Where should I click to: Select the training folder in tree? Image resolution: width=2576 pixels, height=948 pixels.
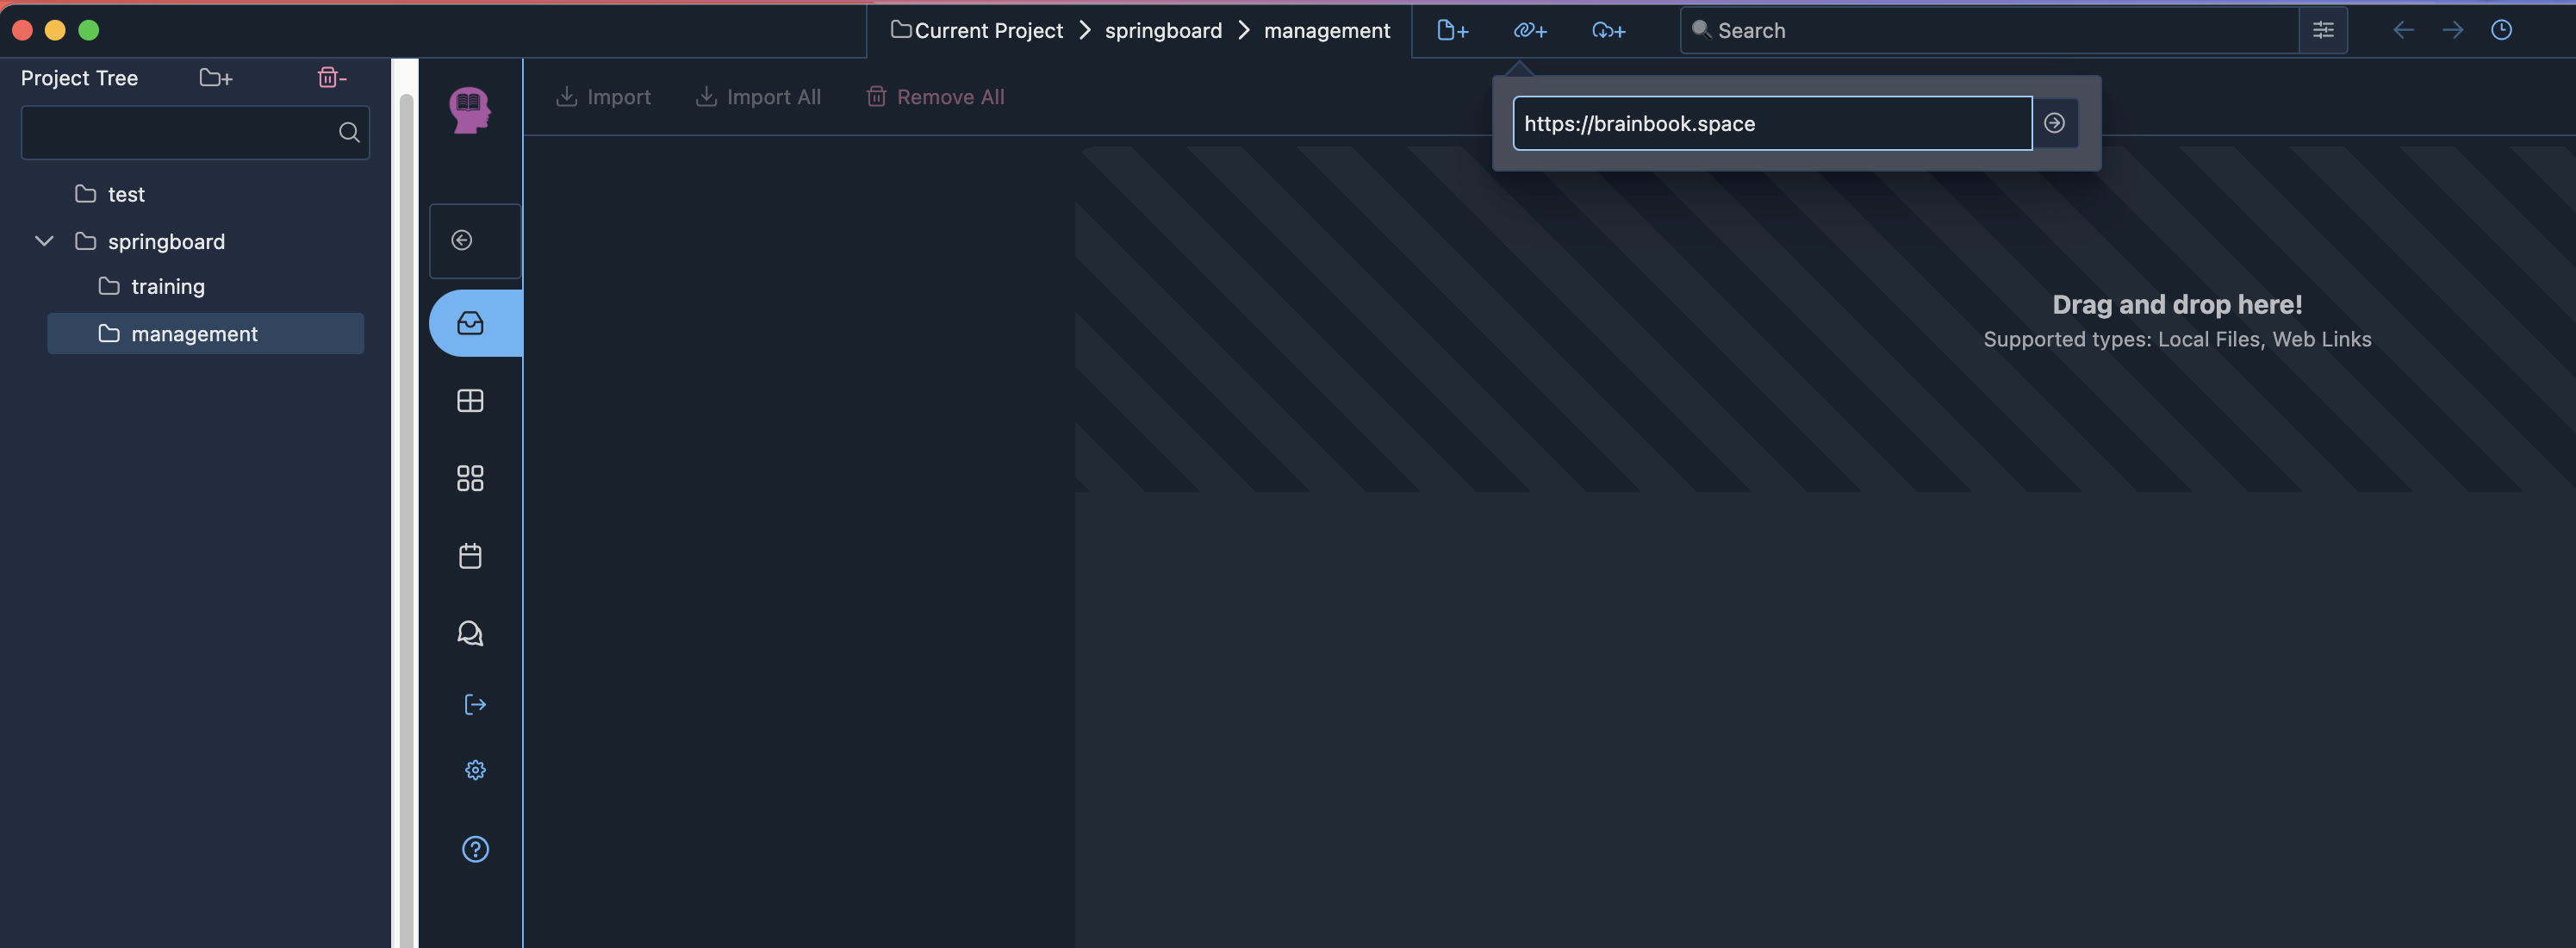[167, 287]
